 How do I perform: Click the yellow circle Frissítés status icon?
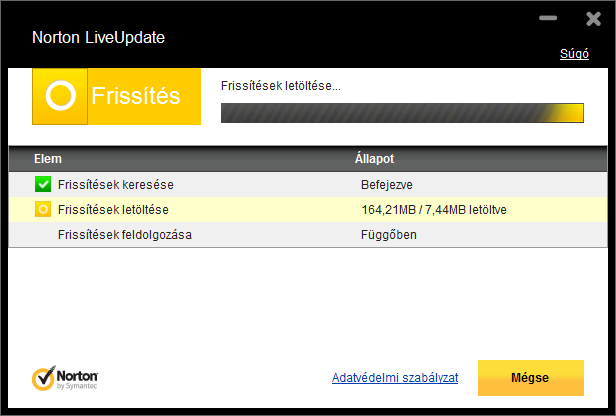pos(60,96)
